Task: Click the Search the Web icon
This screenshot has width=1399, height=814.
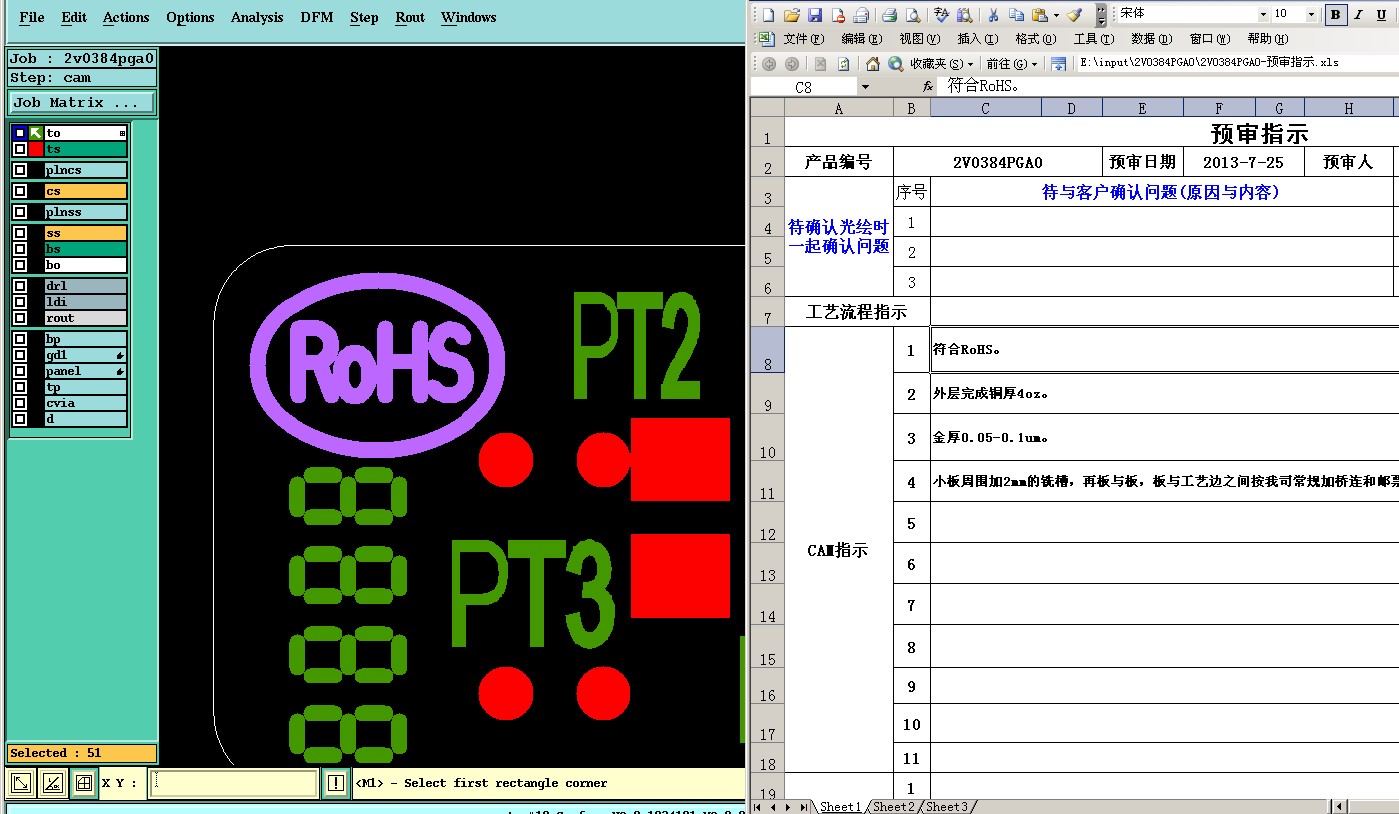Action: click(x=896, y=63)
